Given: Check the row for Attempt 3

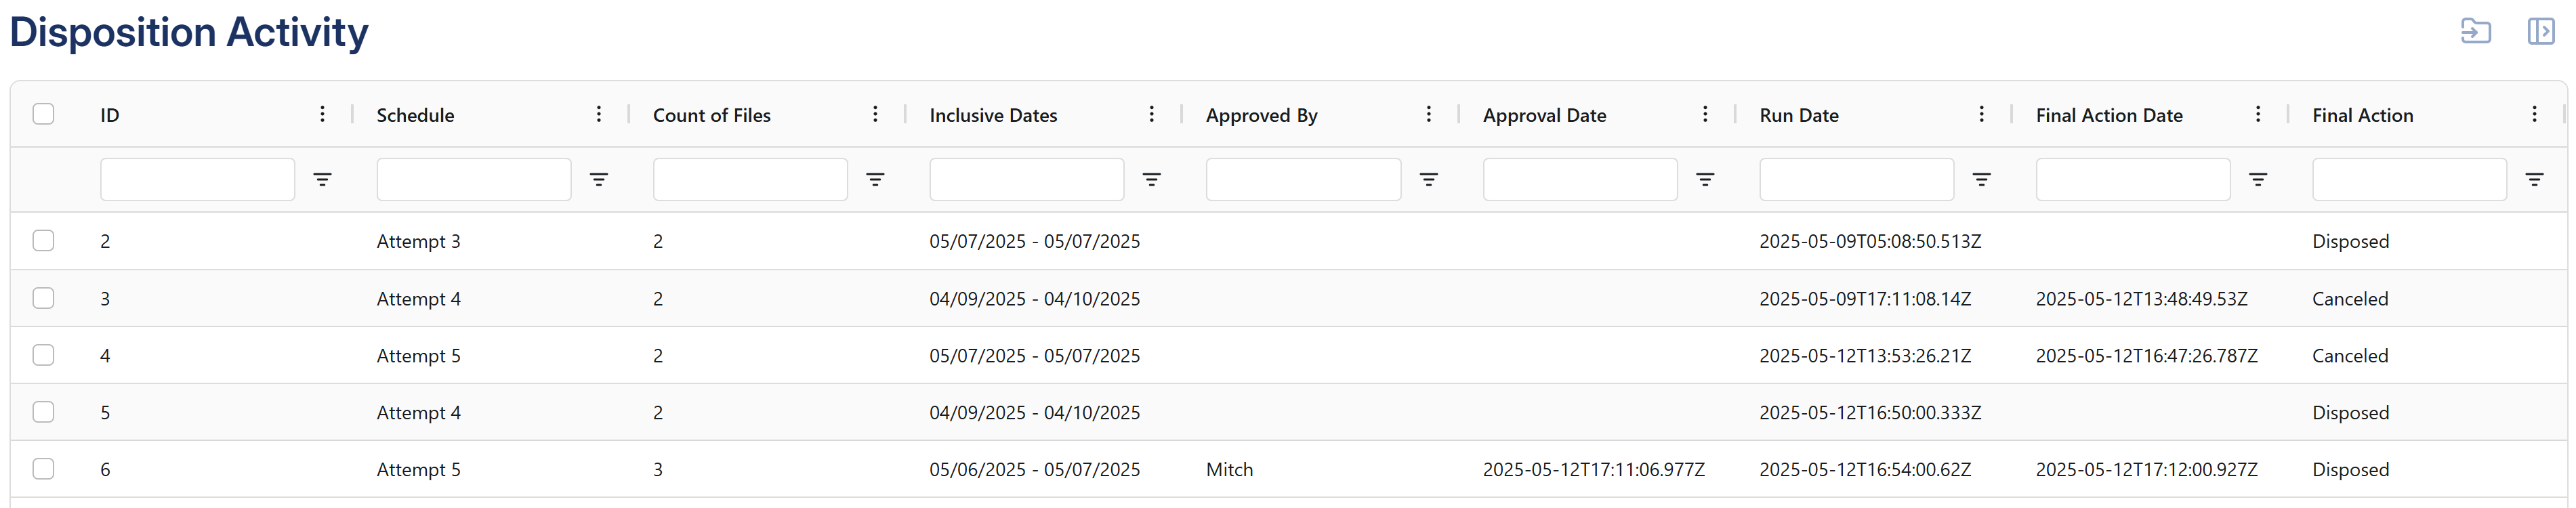Looking at the screenshot, I should pyautogui.click(x=43, y=241).
